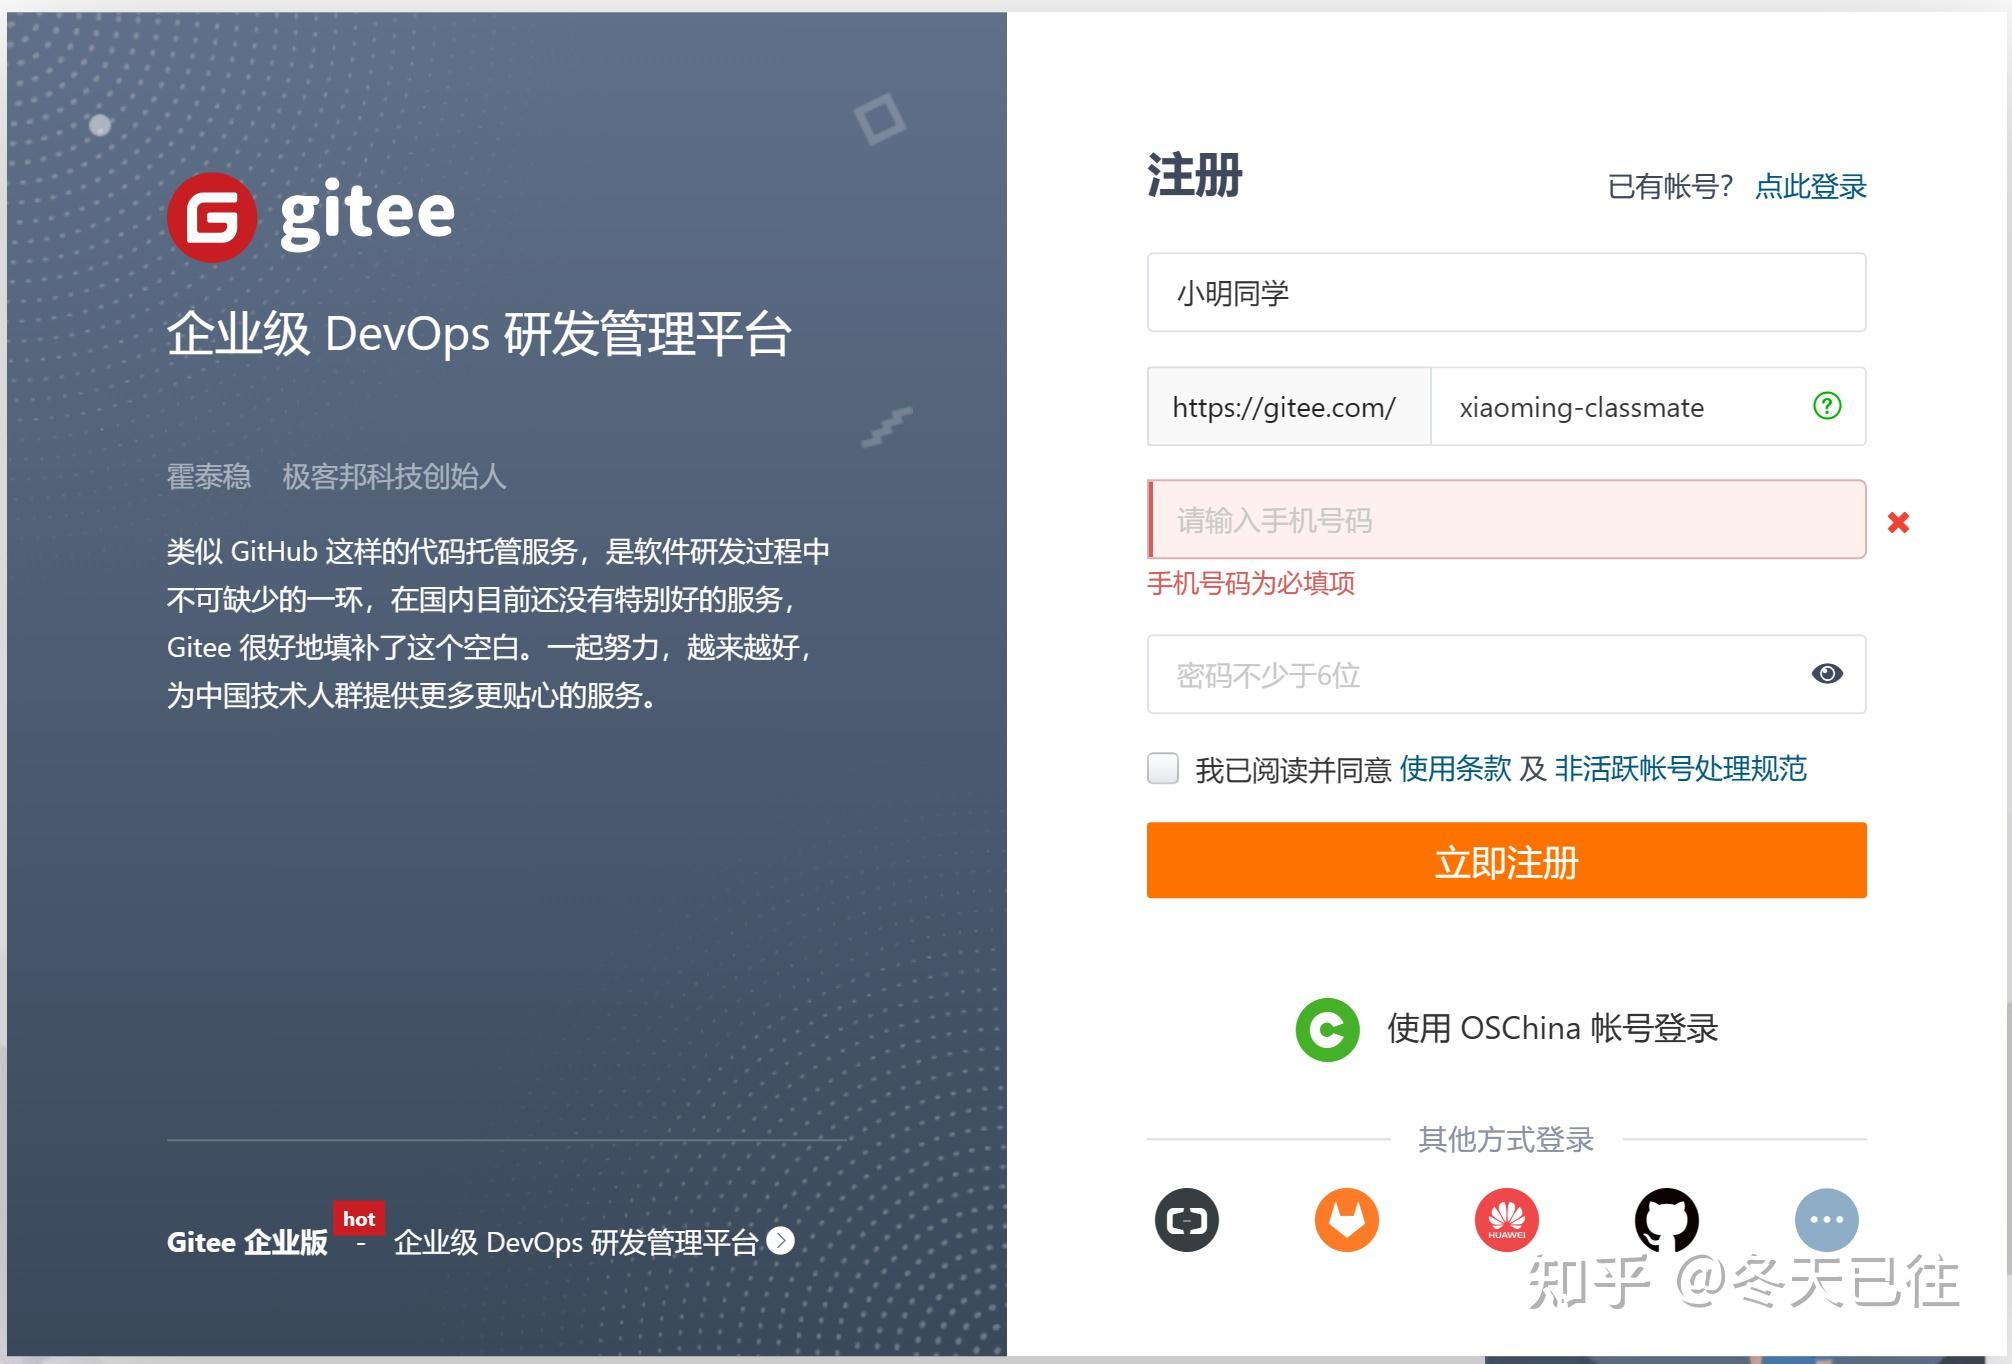Open the 非活跃帐号处理规范 link

[1680, 769]
